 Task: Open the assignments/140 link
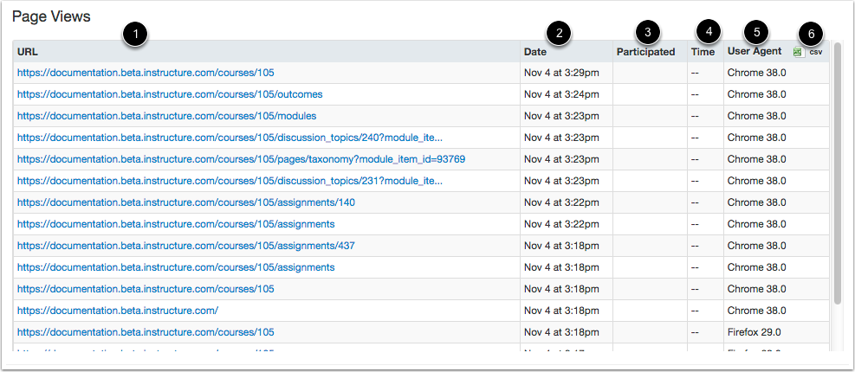pyautogui.click(x=186, y=202)
